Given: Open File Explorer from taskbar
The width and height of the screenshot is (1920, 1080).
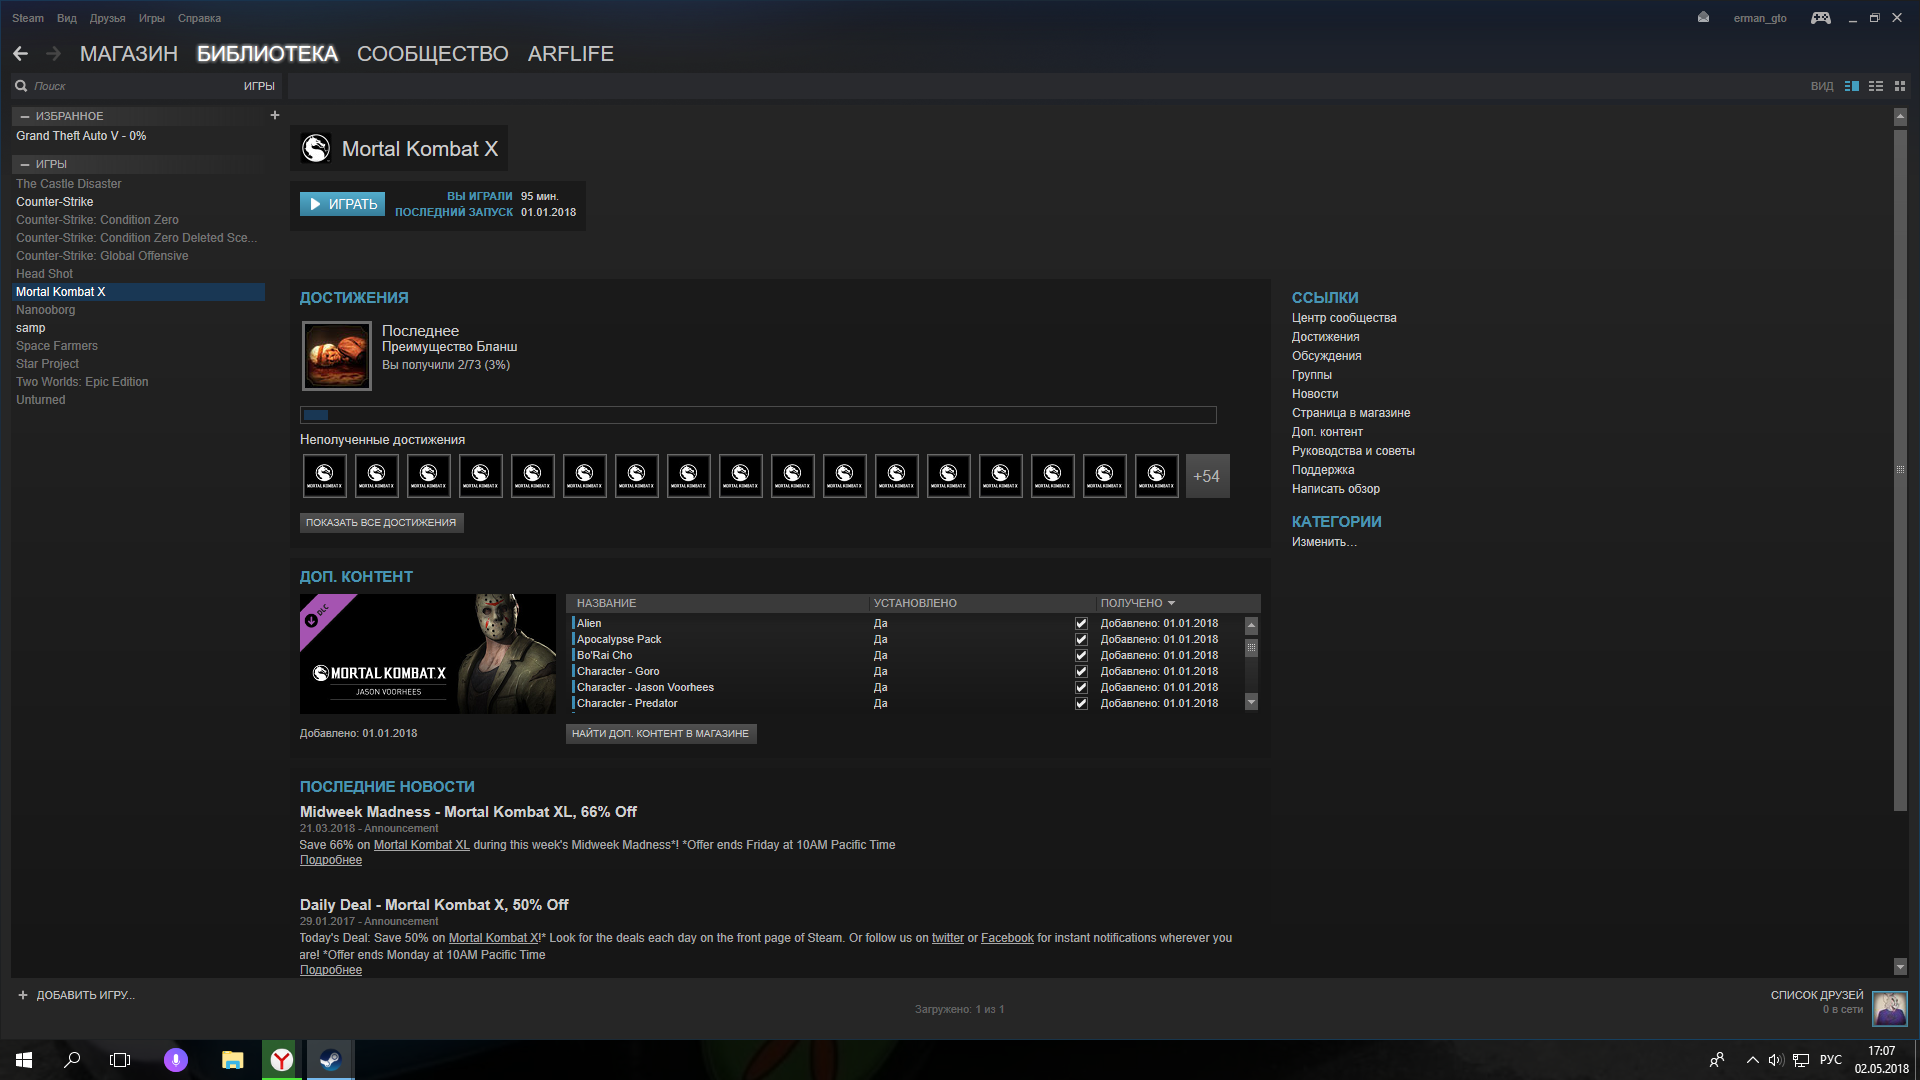Looking at the screenshot, I should [x=233, y=1060].
